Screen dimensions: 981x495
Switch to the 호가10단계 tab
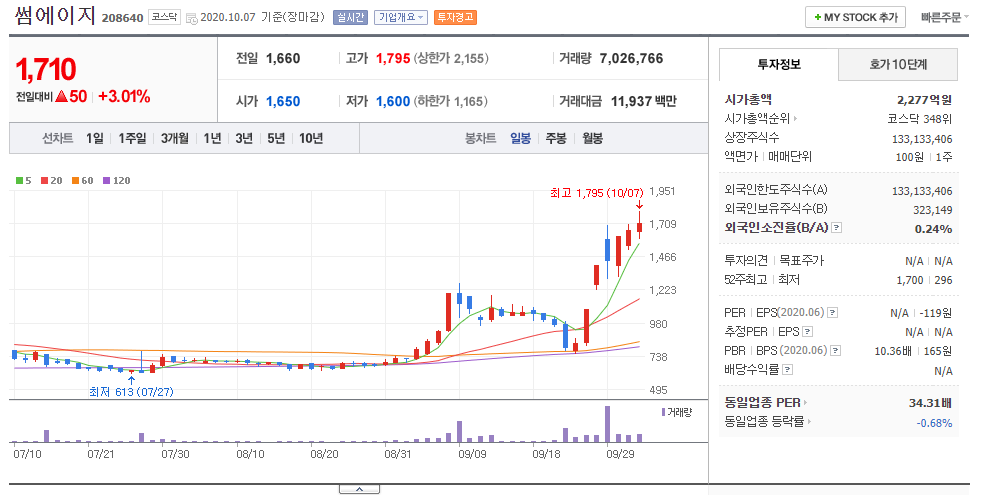point(898,64)
